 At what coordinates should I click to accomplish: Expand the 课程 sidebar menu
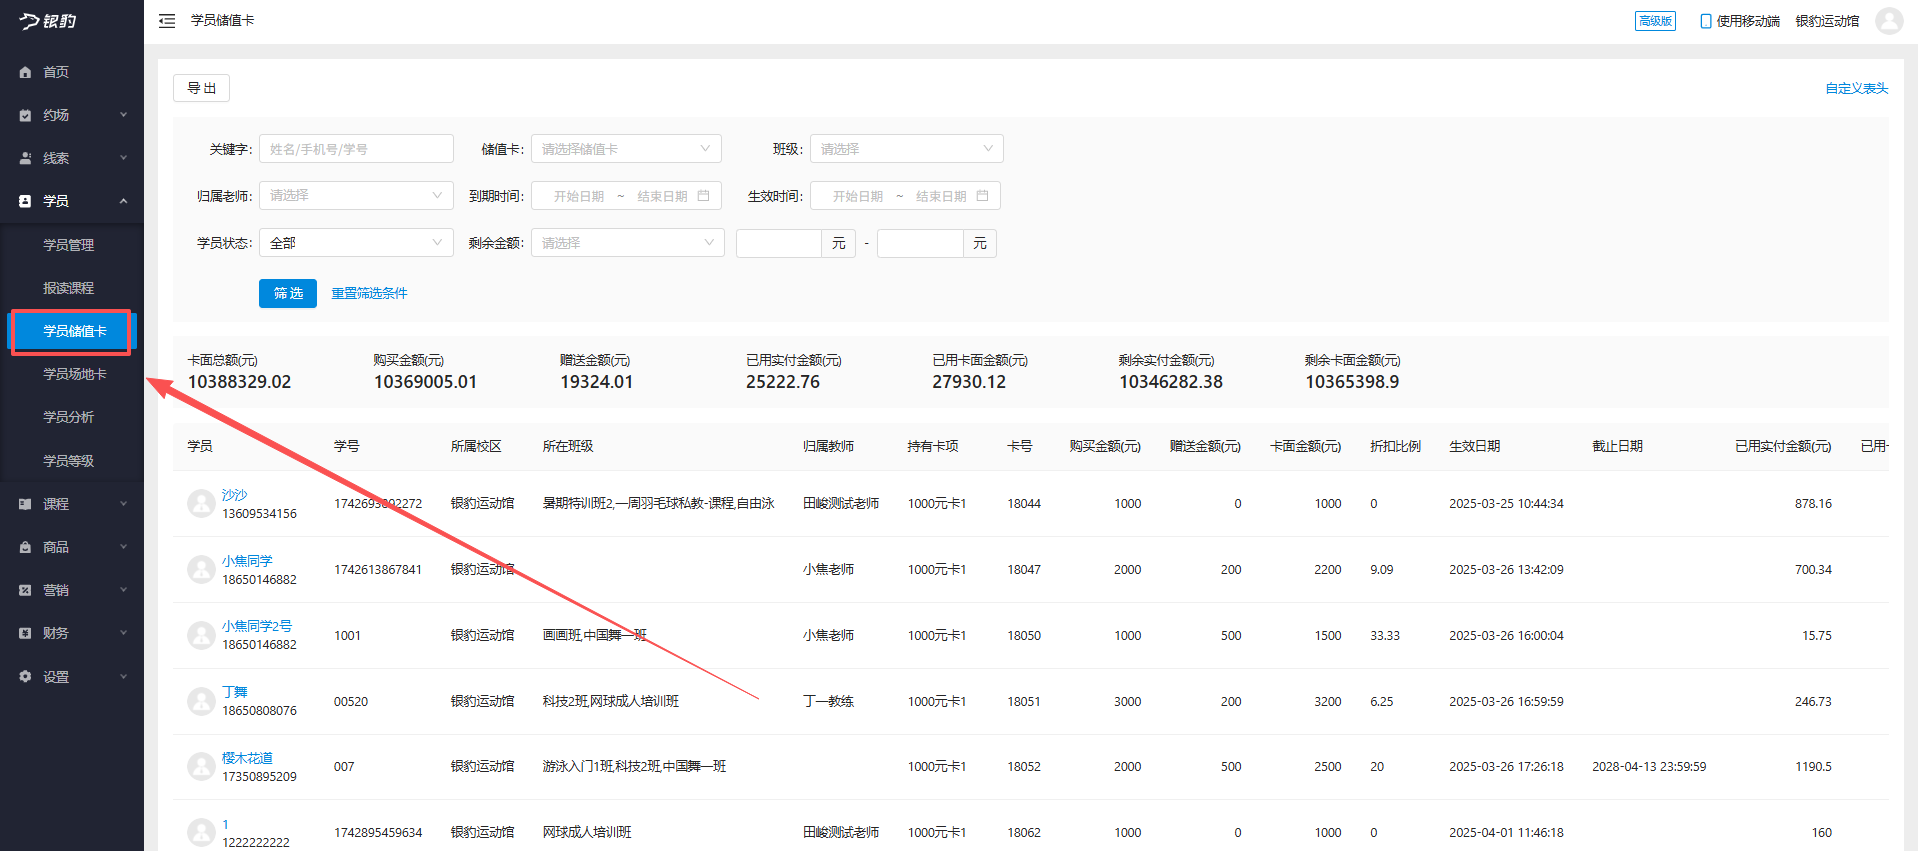[72, 504]
